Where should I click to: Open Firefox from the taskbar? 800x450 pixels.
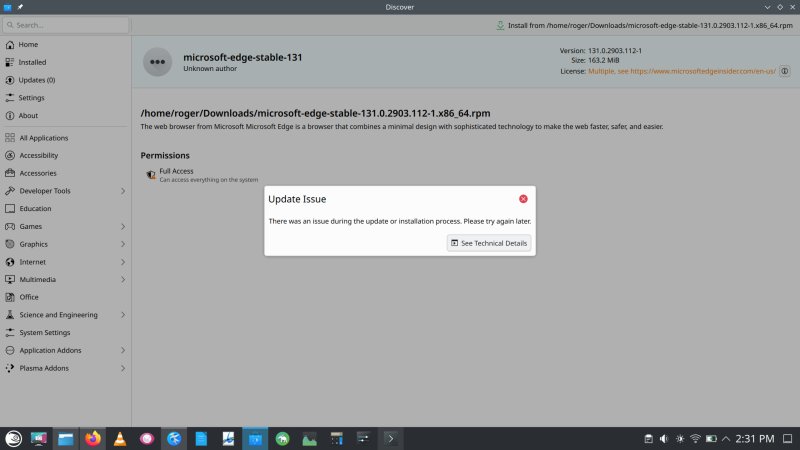[x=92, y=439]
